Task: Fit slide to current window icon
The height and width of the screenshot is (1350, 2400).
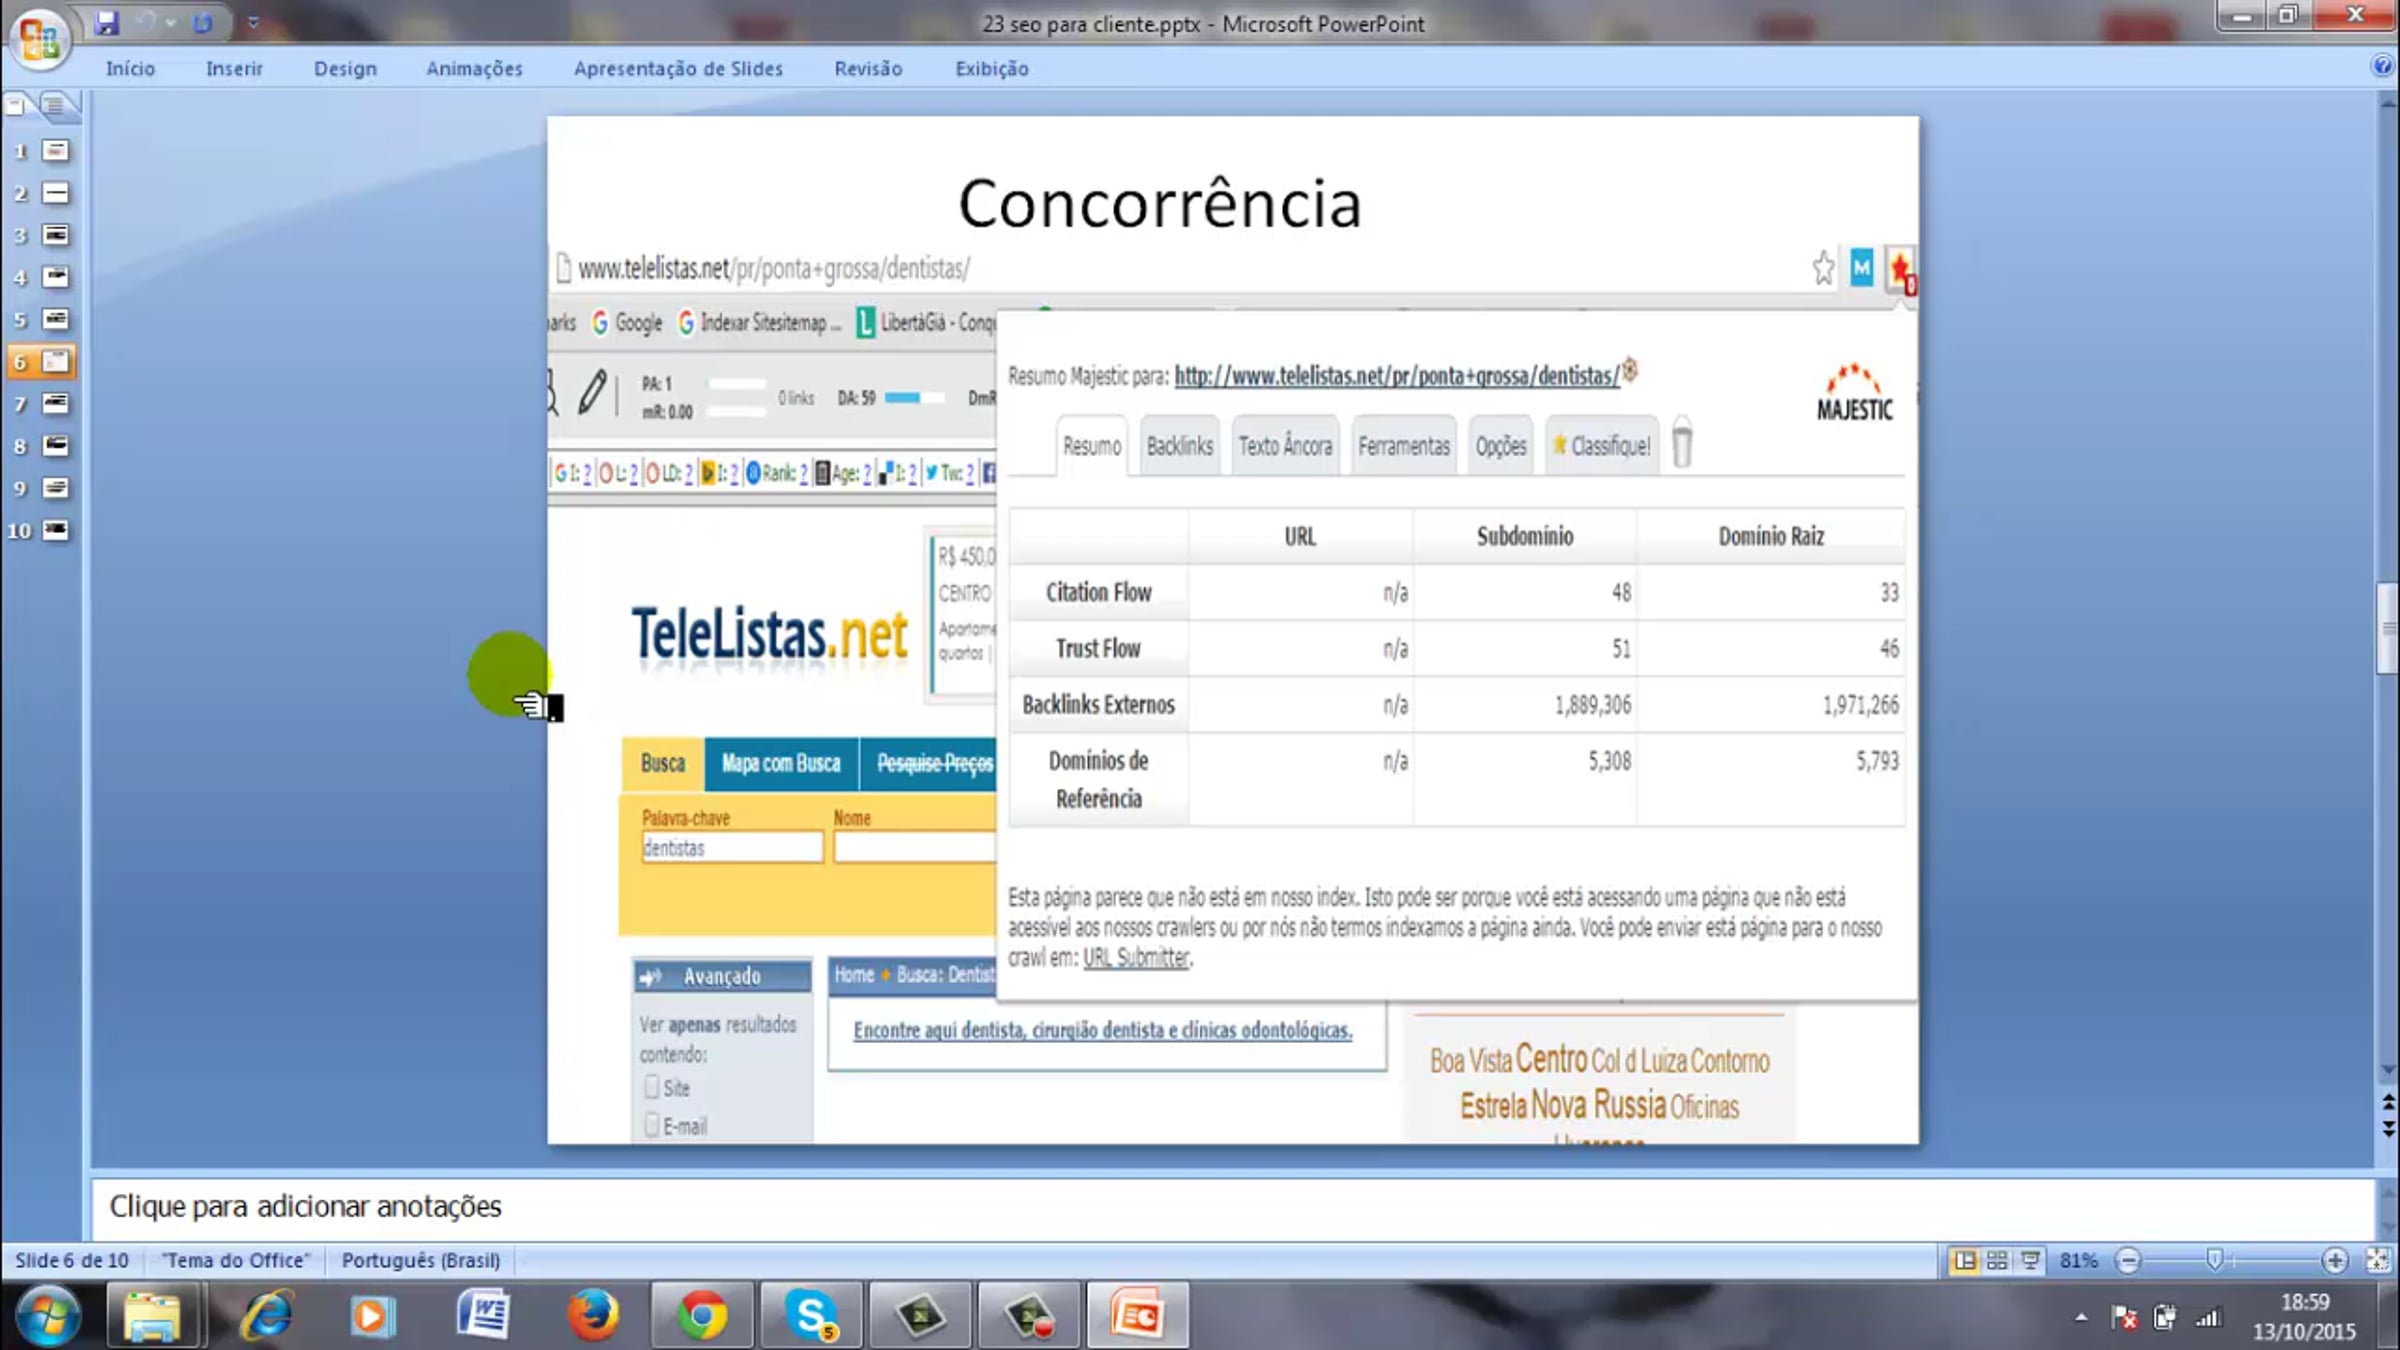Action: pyautogui.click(x=2378, y=1260)
